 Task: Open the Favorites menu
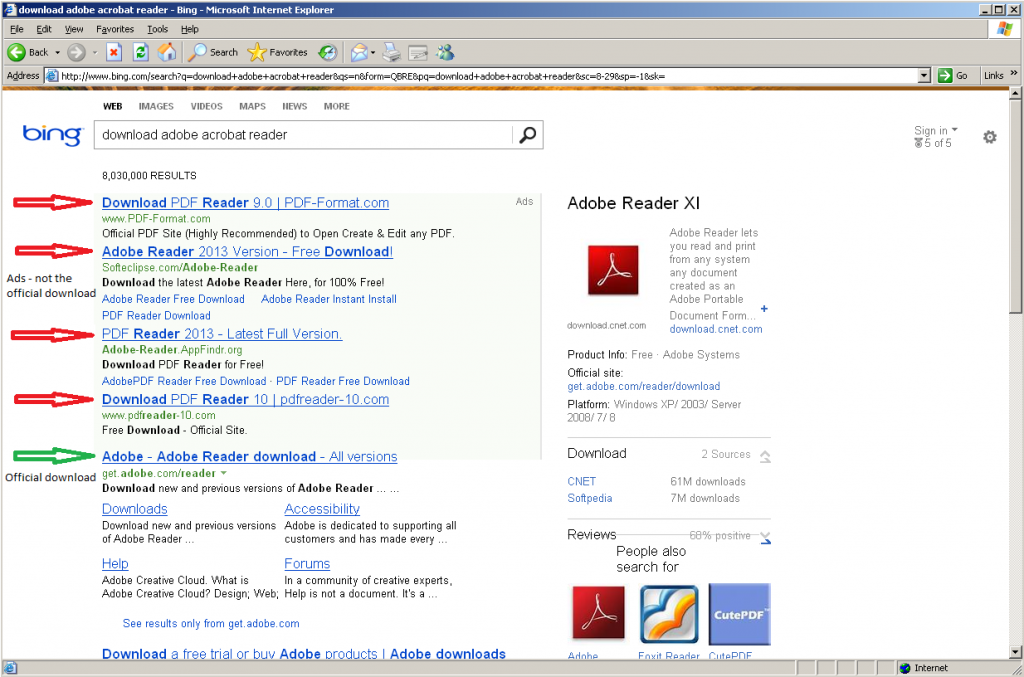pos(115,29)
